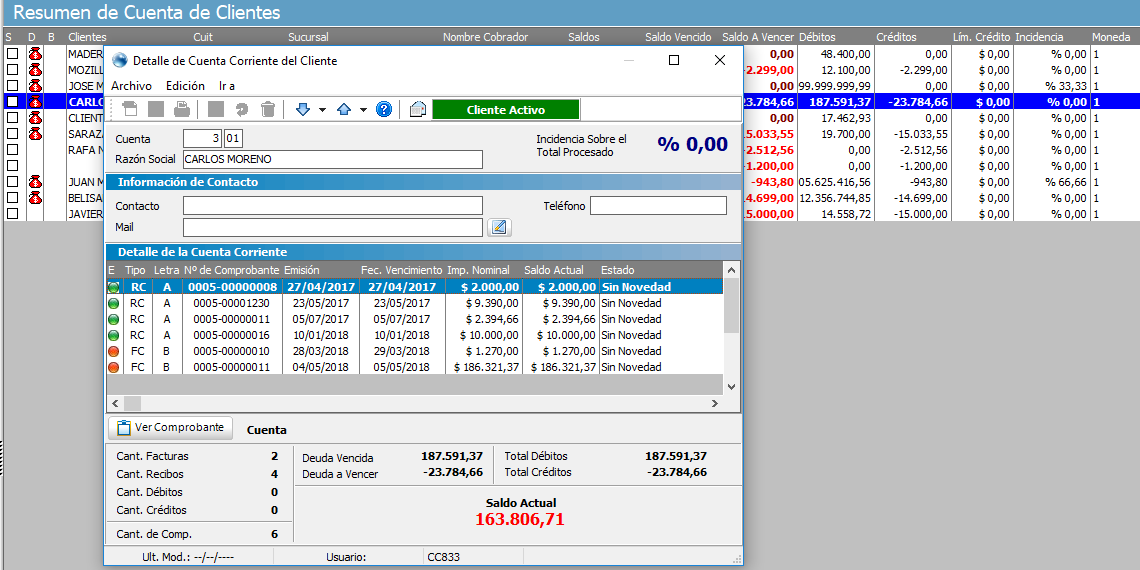Click the new document toolbar icon

click(x=130, y=110)
